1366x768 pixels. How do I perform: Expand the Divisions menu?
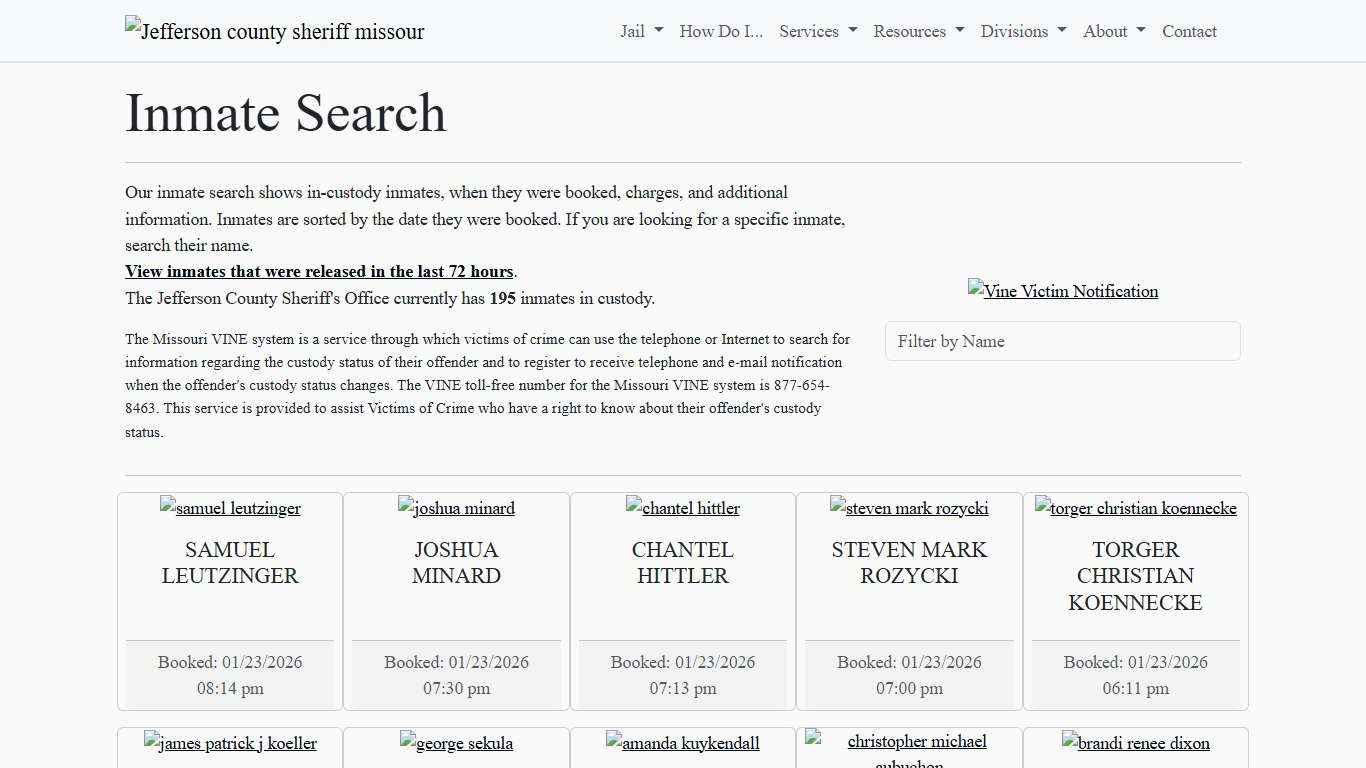click(1022, 31)
